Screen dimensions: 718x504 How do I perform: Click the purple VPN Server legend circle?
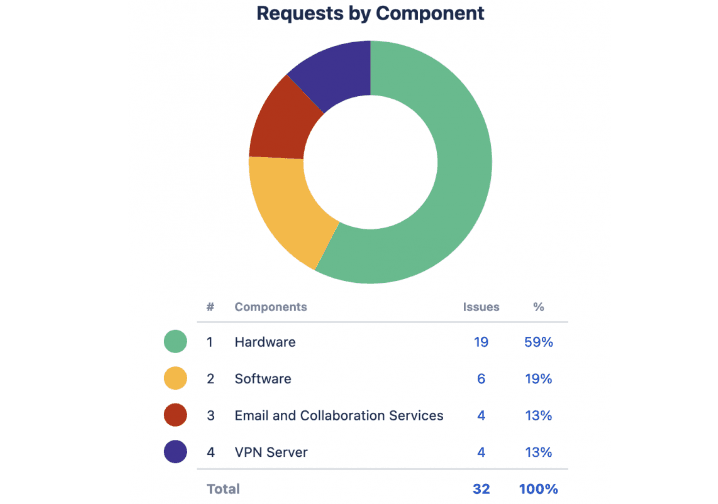coord(175,452)
